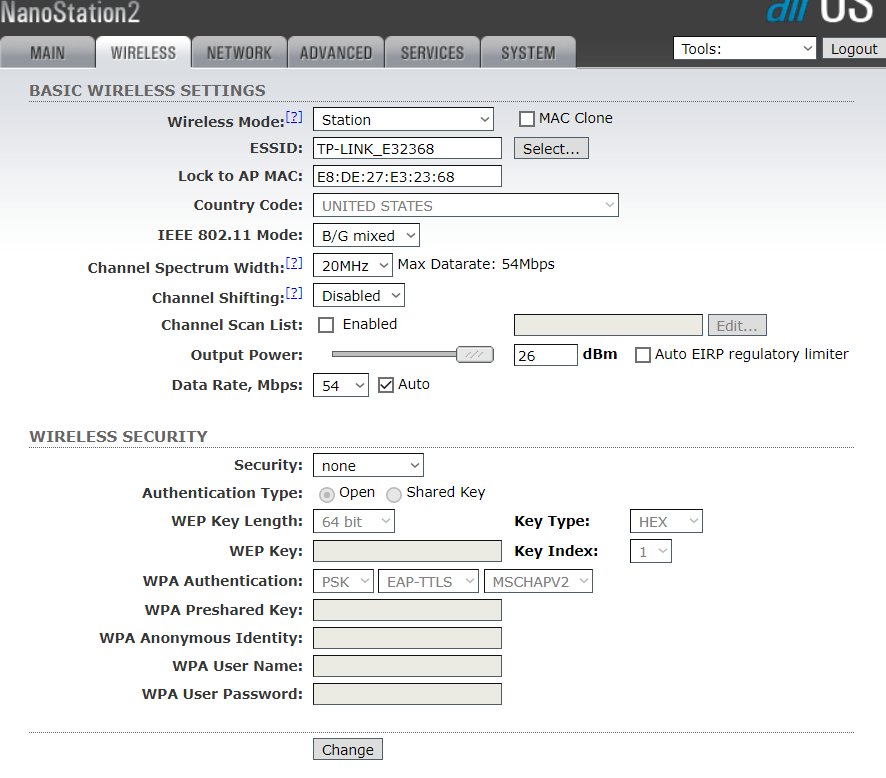The height and width of the screenshot is (778, 886).
Task: Go to the SYSTEM tab
Action: coord(528,53)
